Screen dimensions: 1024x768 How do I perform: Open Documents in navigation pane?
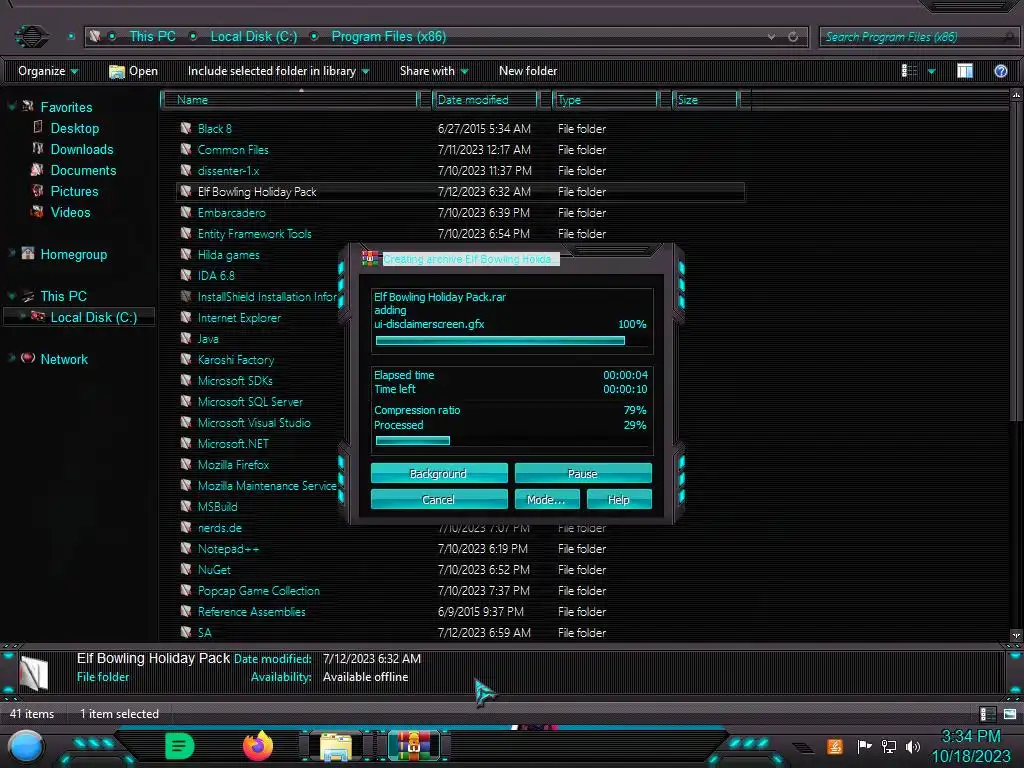[83, 170]
